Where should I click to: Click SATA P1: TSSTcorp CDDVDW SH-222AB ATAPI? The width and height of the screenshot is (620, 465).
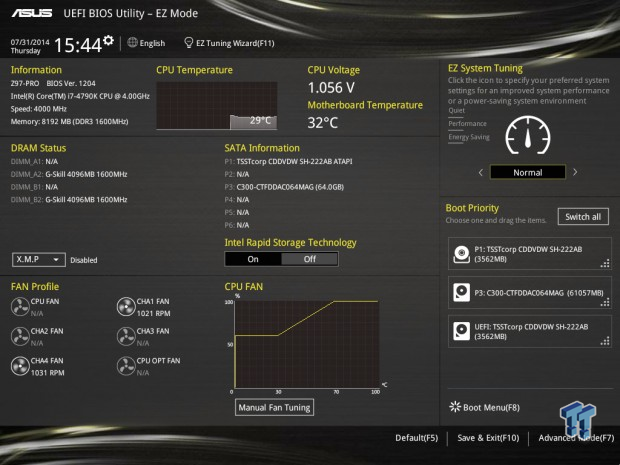(x=288, y=161)
